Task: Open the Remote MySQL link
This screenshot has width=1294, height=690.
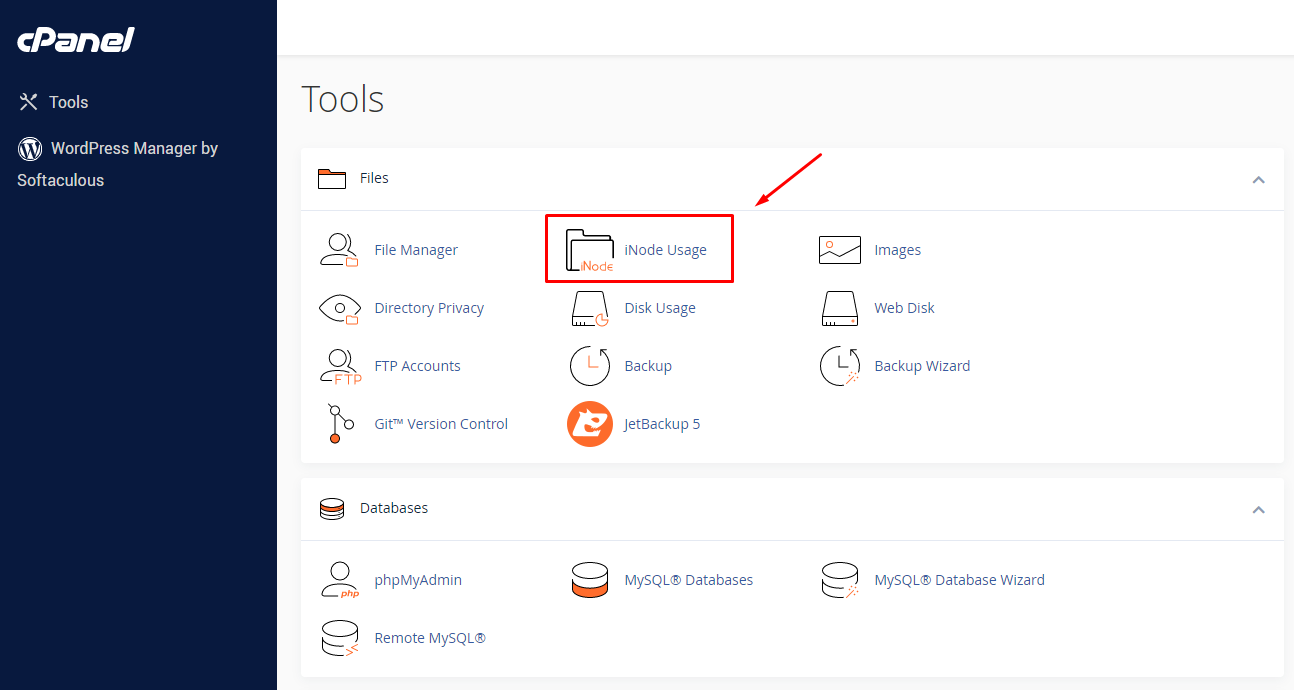Action: point(429,638)
